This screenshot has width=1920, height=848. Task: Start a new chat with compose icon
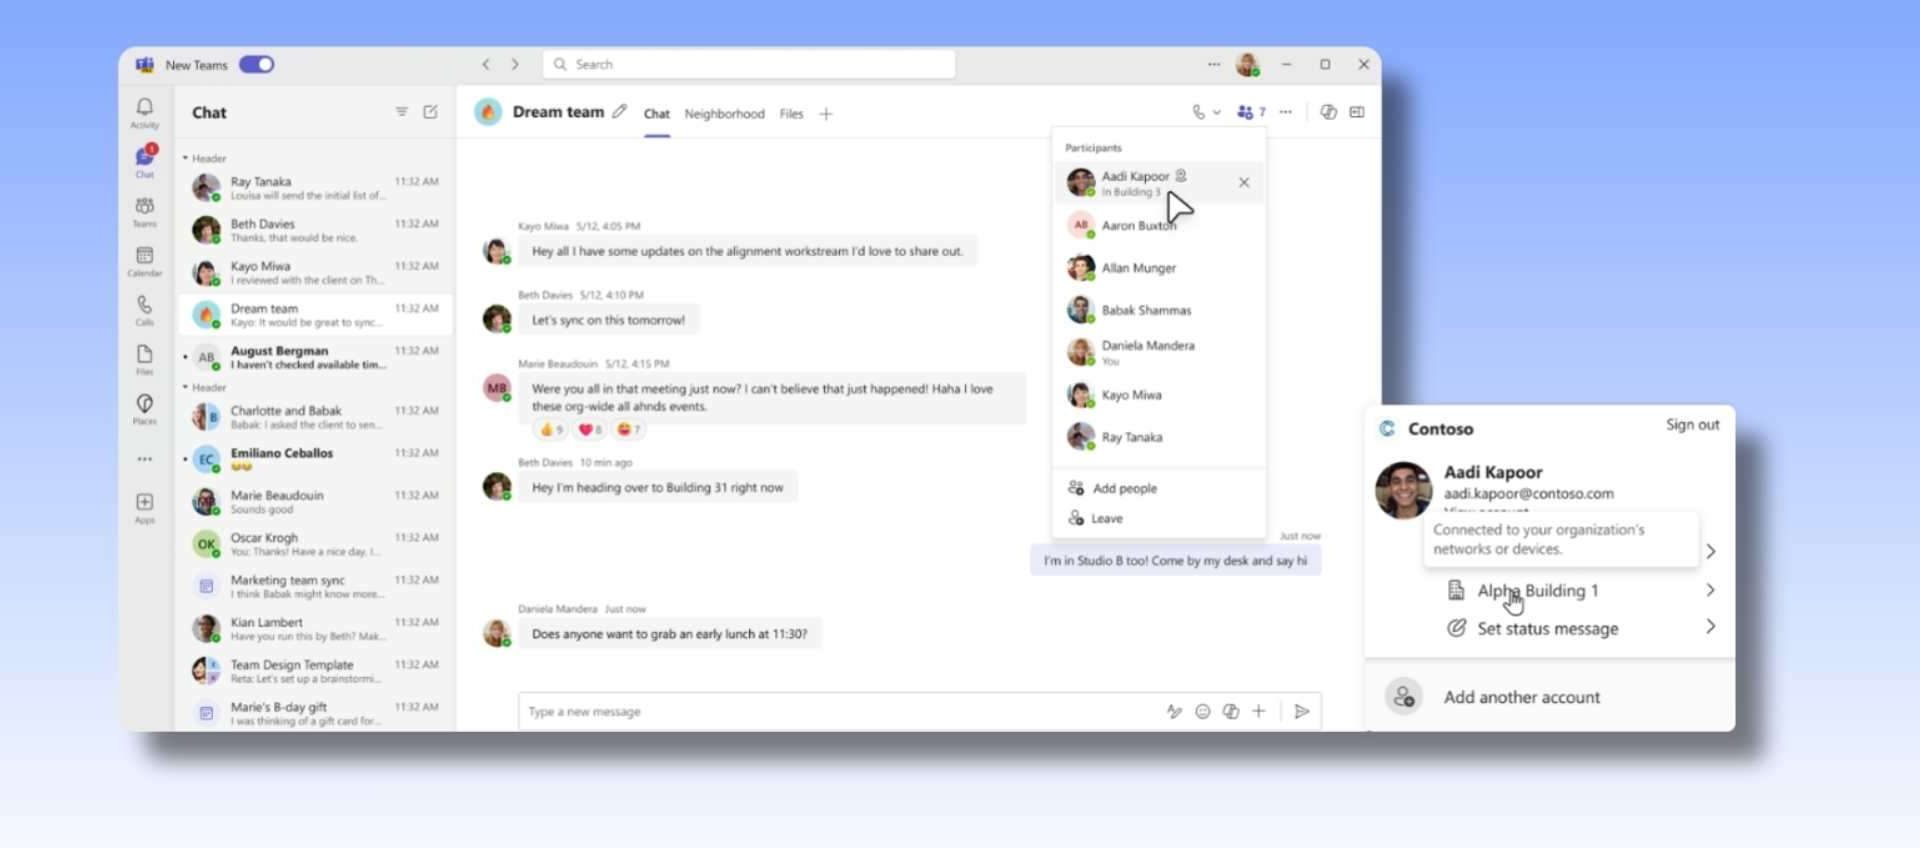click(x=430, y=112)
